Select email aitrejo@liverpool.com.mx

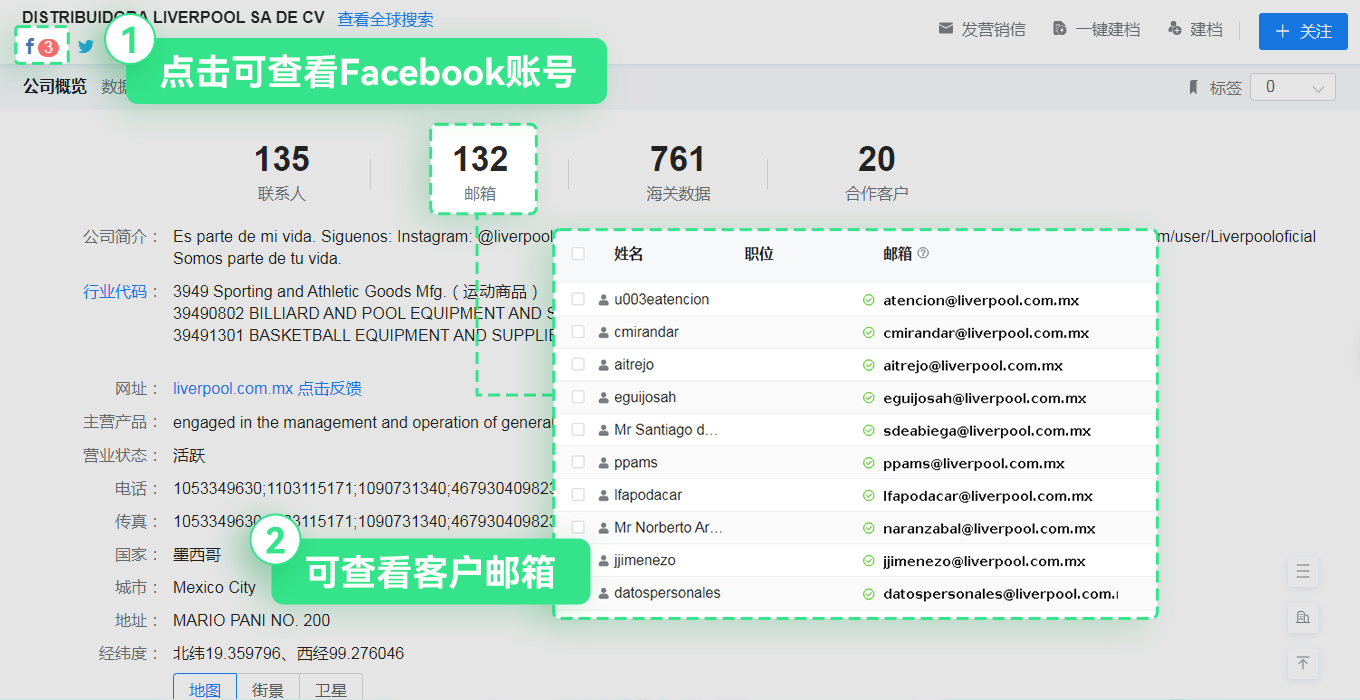pos(973,366)
